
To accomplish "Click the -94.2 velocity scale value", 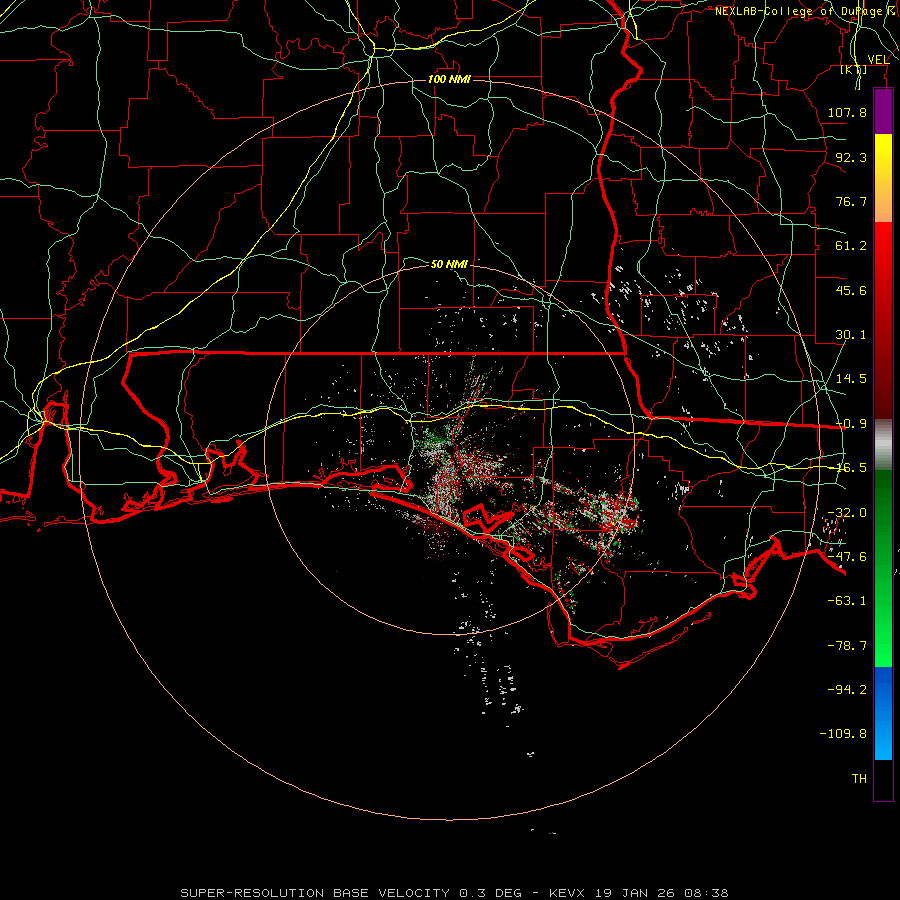I will 847,690.
